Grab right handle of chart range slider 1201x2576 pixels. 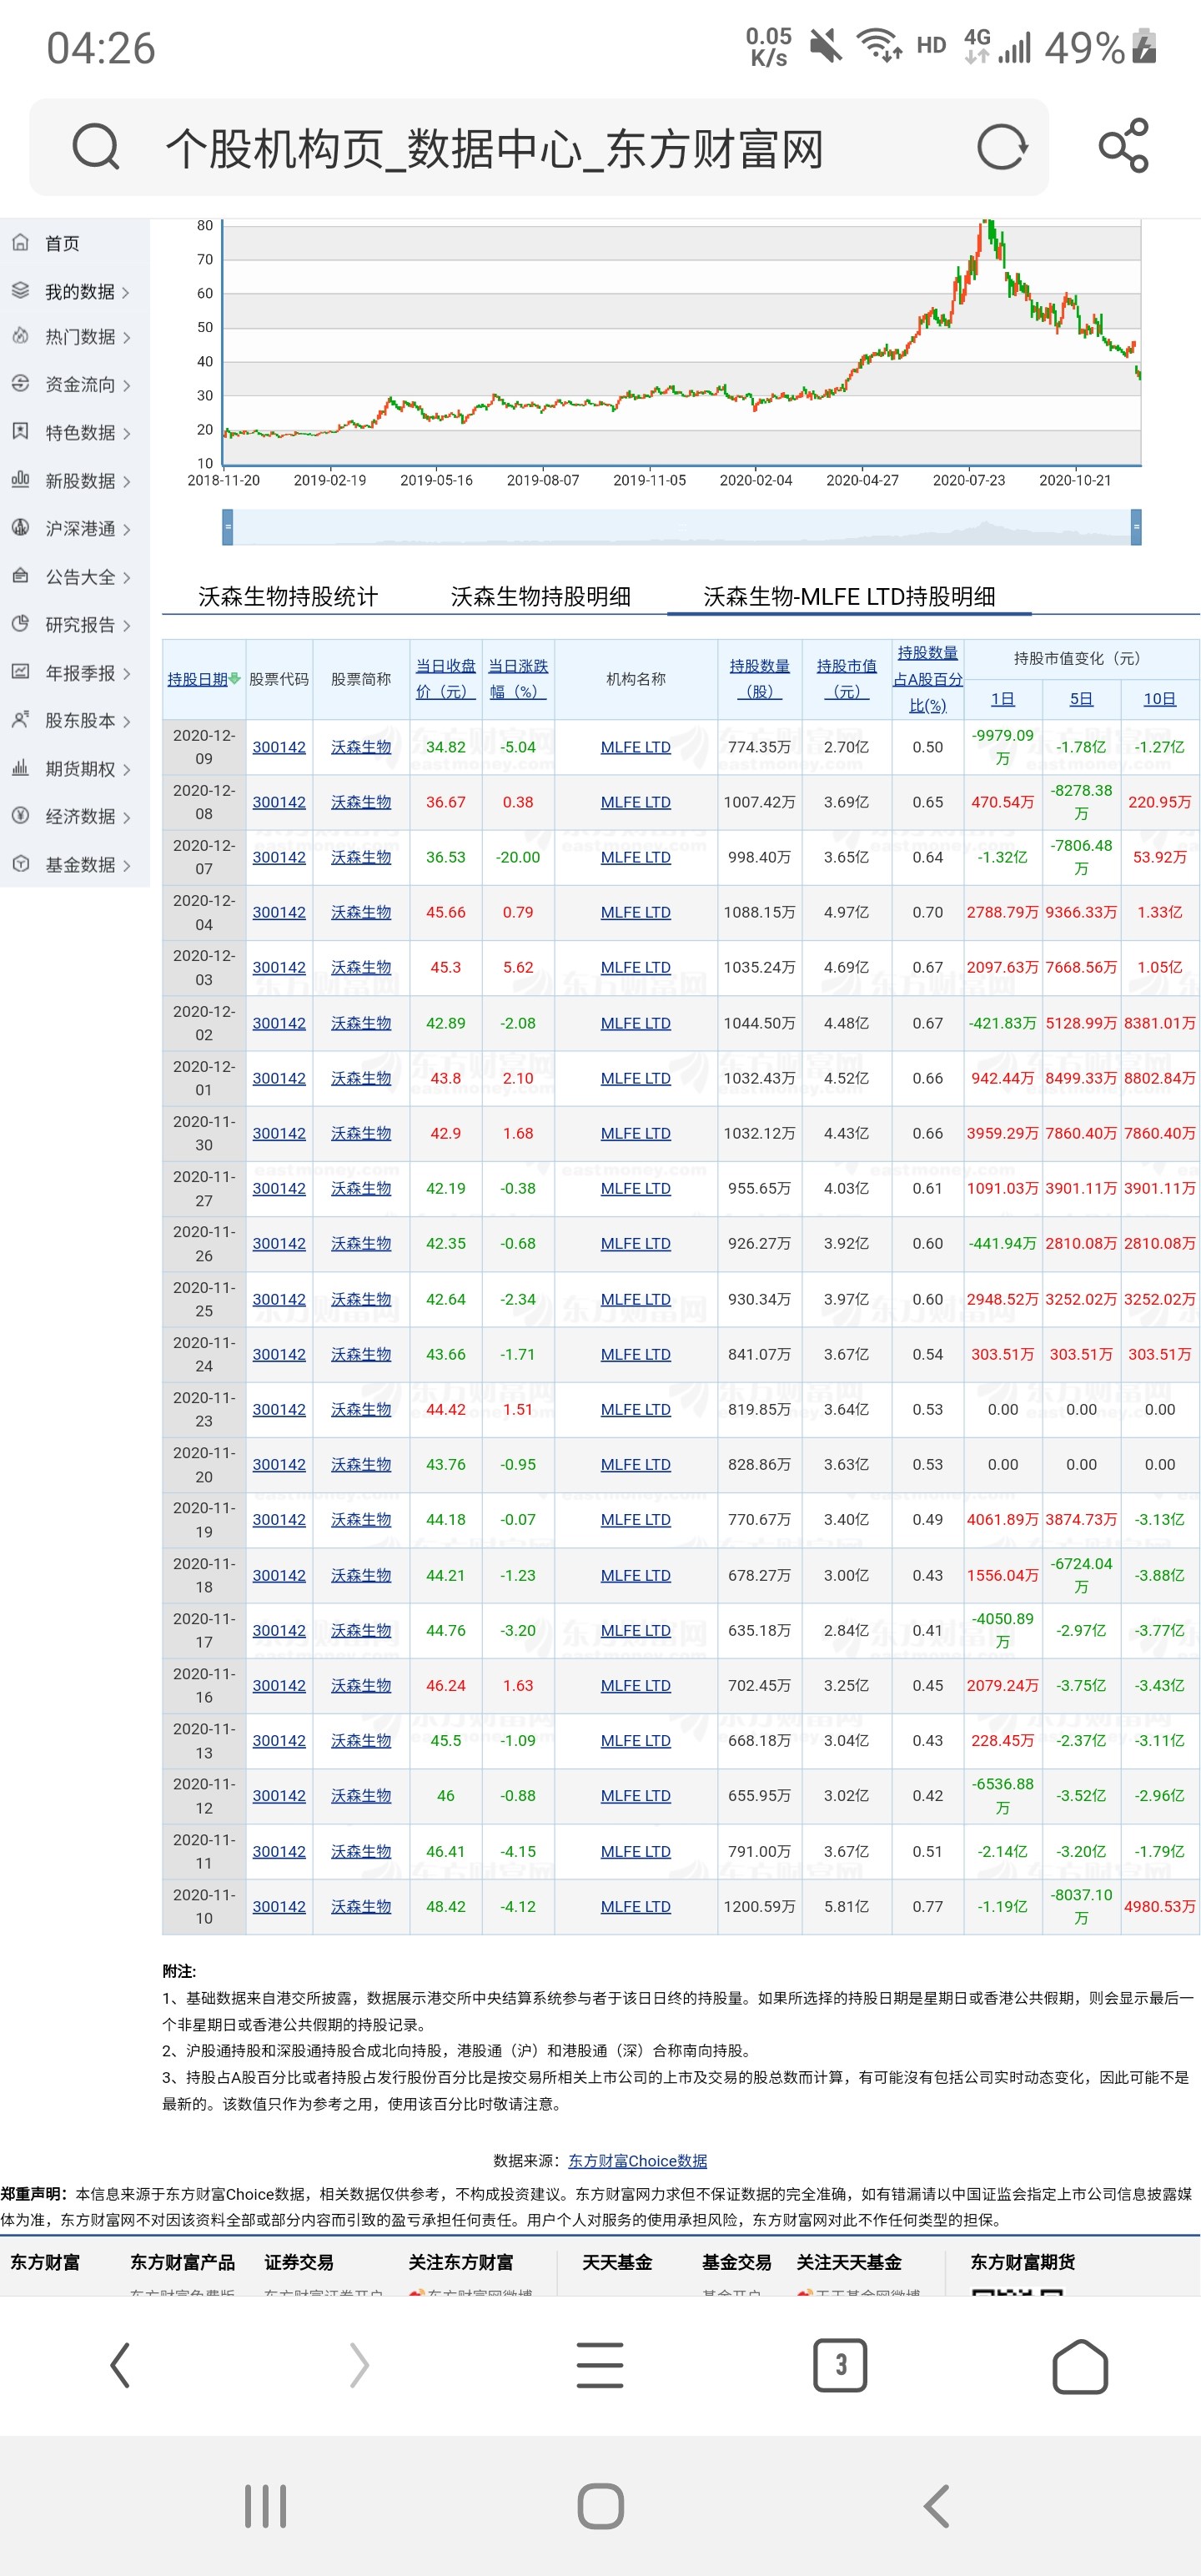pos(1136,526)
